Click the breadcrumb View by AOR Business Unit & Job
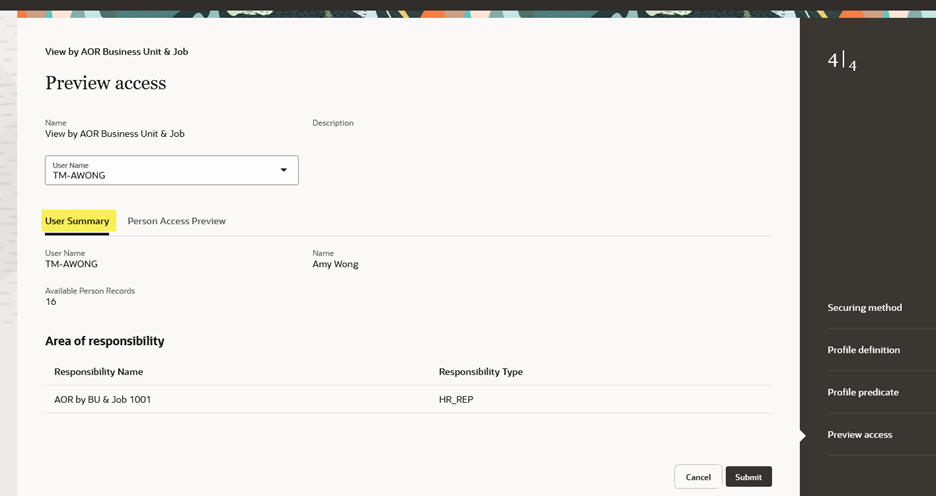 click(x=116, y=51)
